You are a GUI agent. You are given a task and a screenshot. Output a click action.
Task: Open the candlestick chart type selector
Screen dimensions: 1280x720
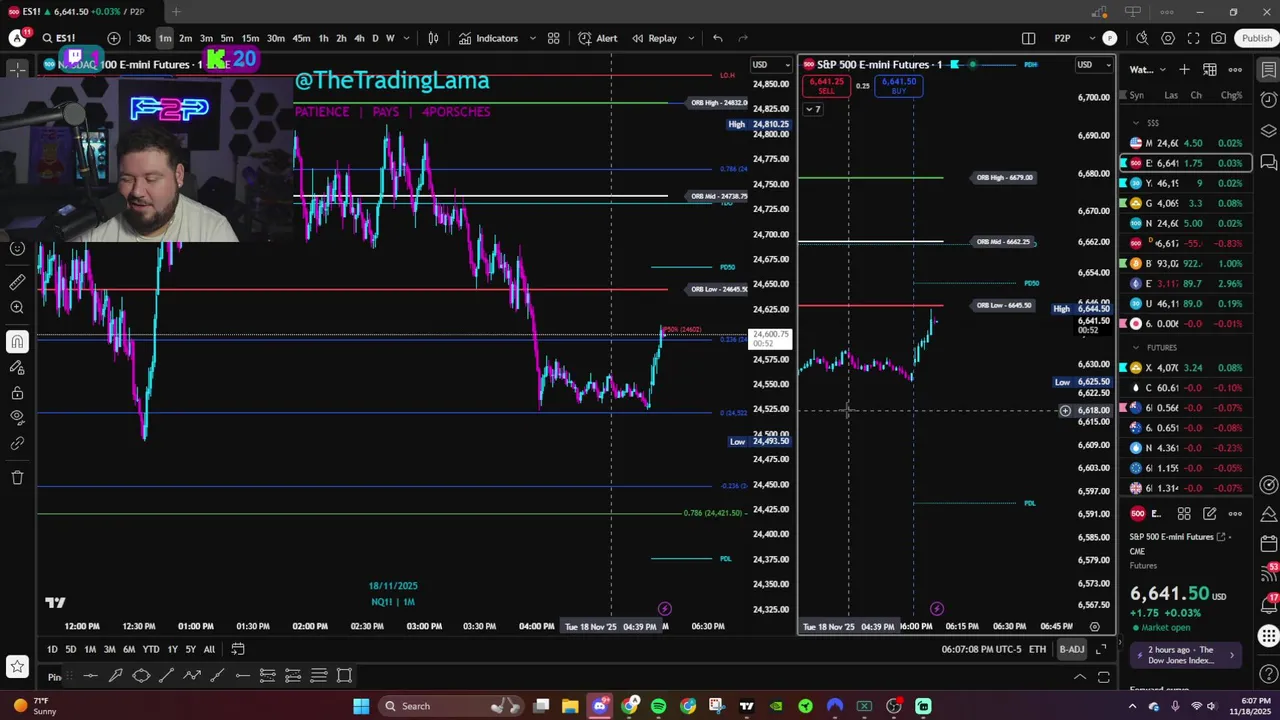(433, 38)
